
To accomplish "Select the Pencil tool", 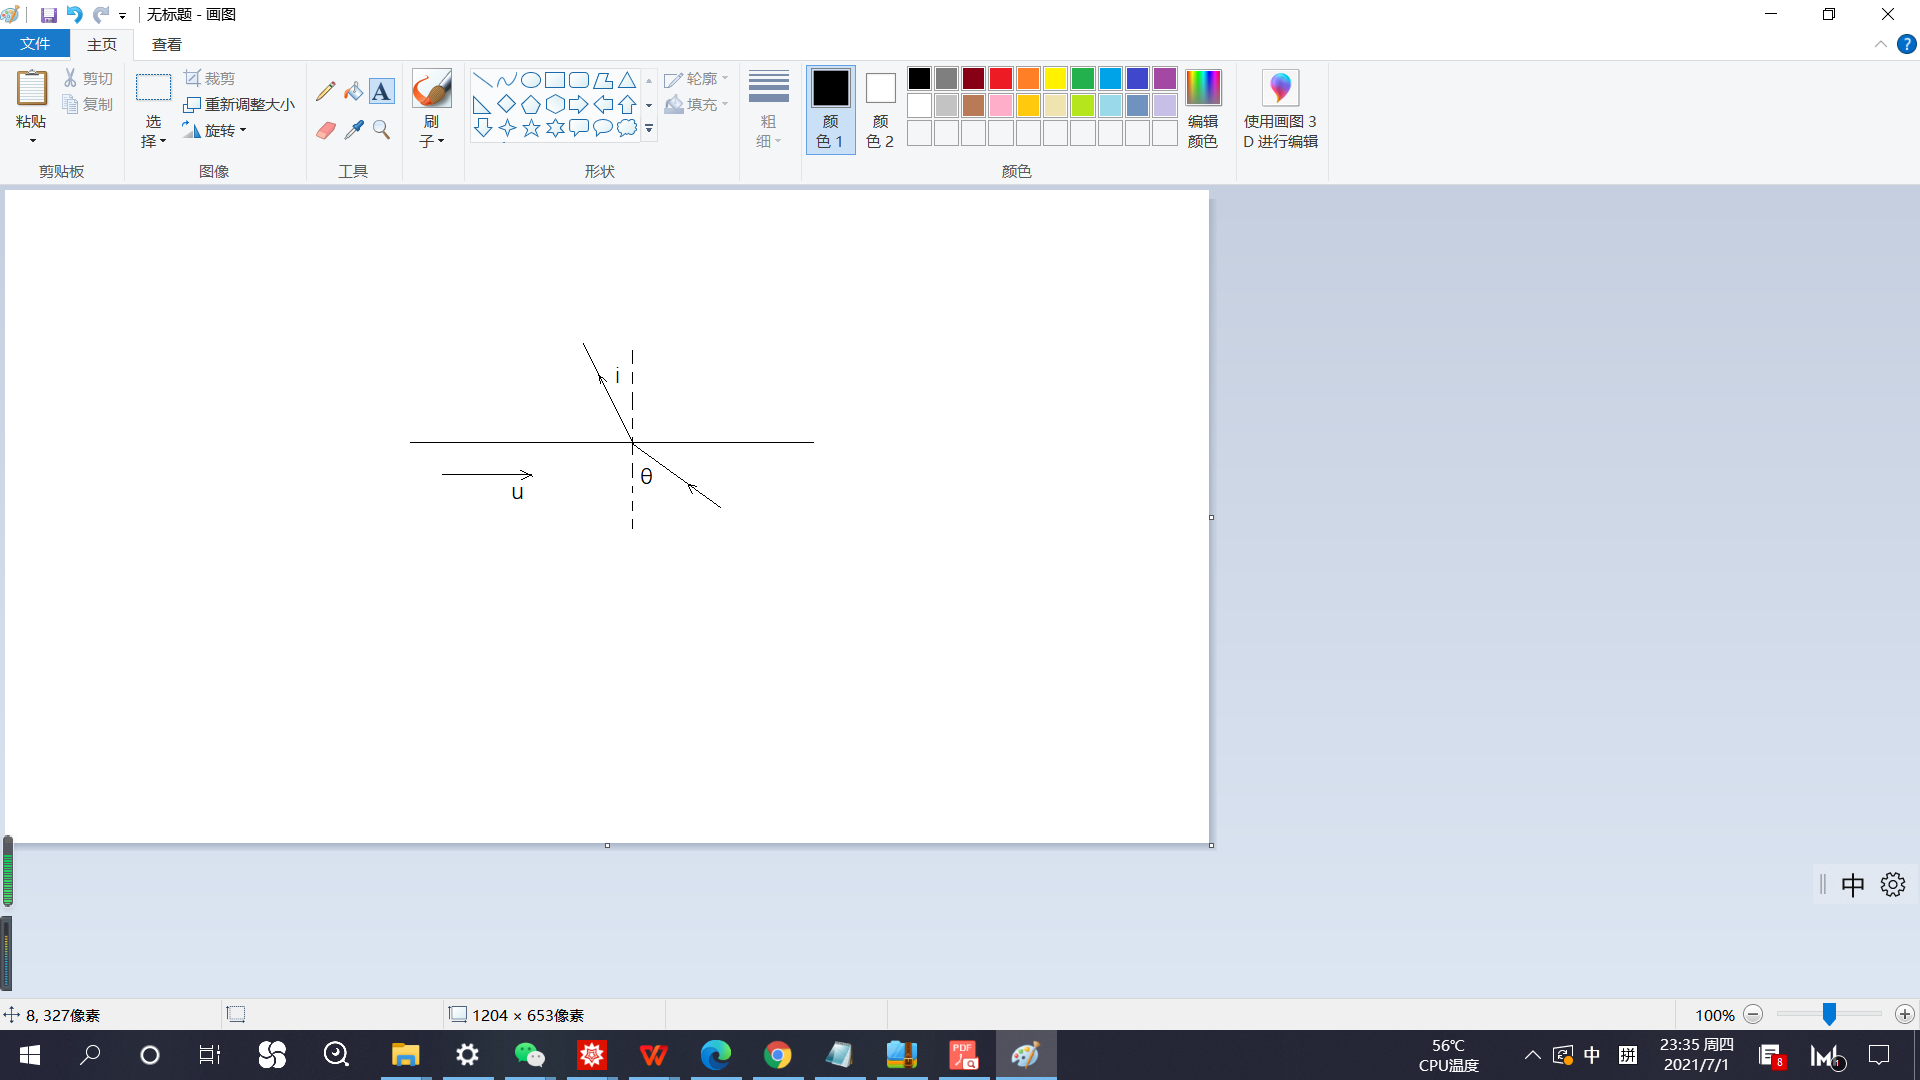I will pyautogui.click(x=325, y=91).
